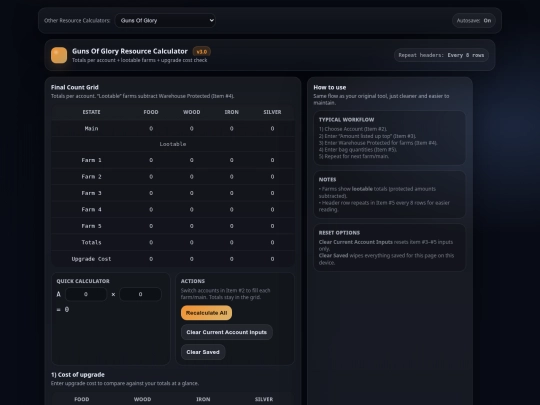The height and width of the screenshot is (405, 540).
Task: Open the Other Resource Calculators dropdown
Action: (165, 20)
